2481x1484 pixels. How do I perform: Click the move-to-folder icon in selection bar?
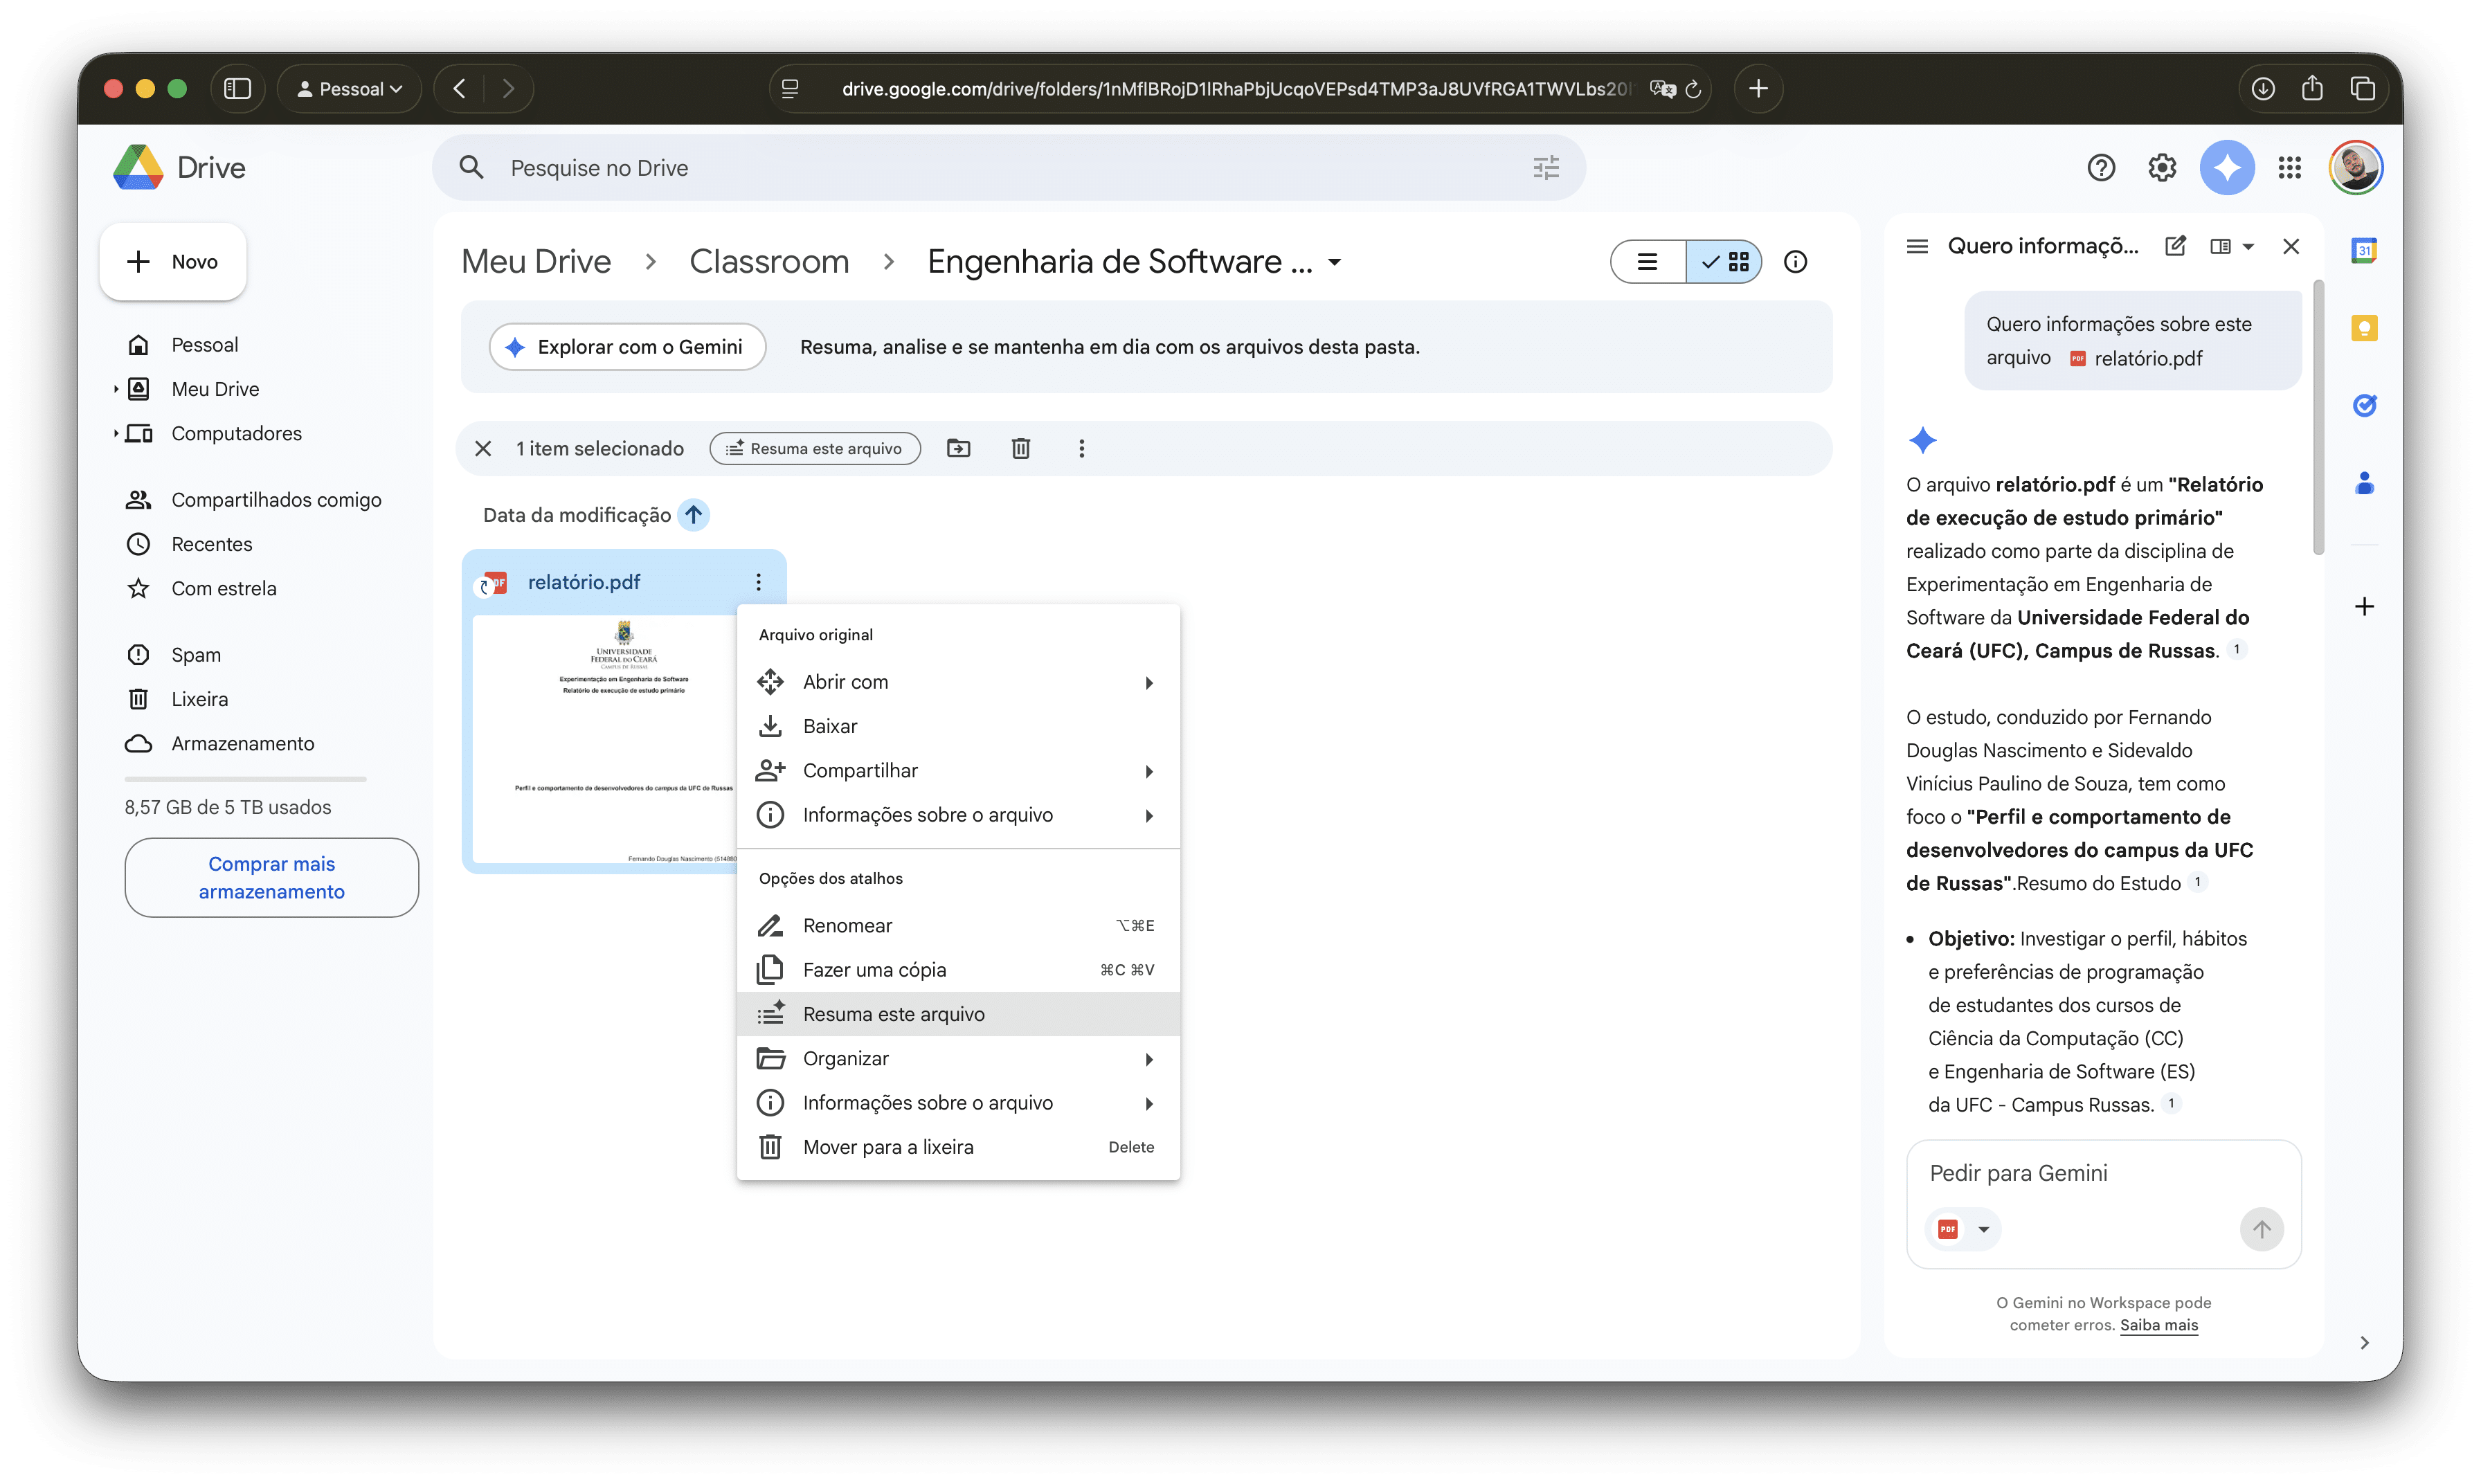coord(958,448)
